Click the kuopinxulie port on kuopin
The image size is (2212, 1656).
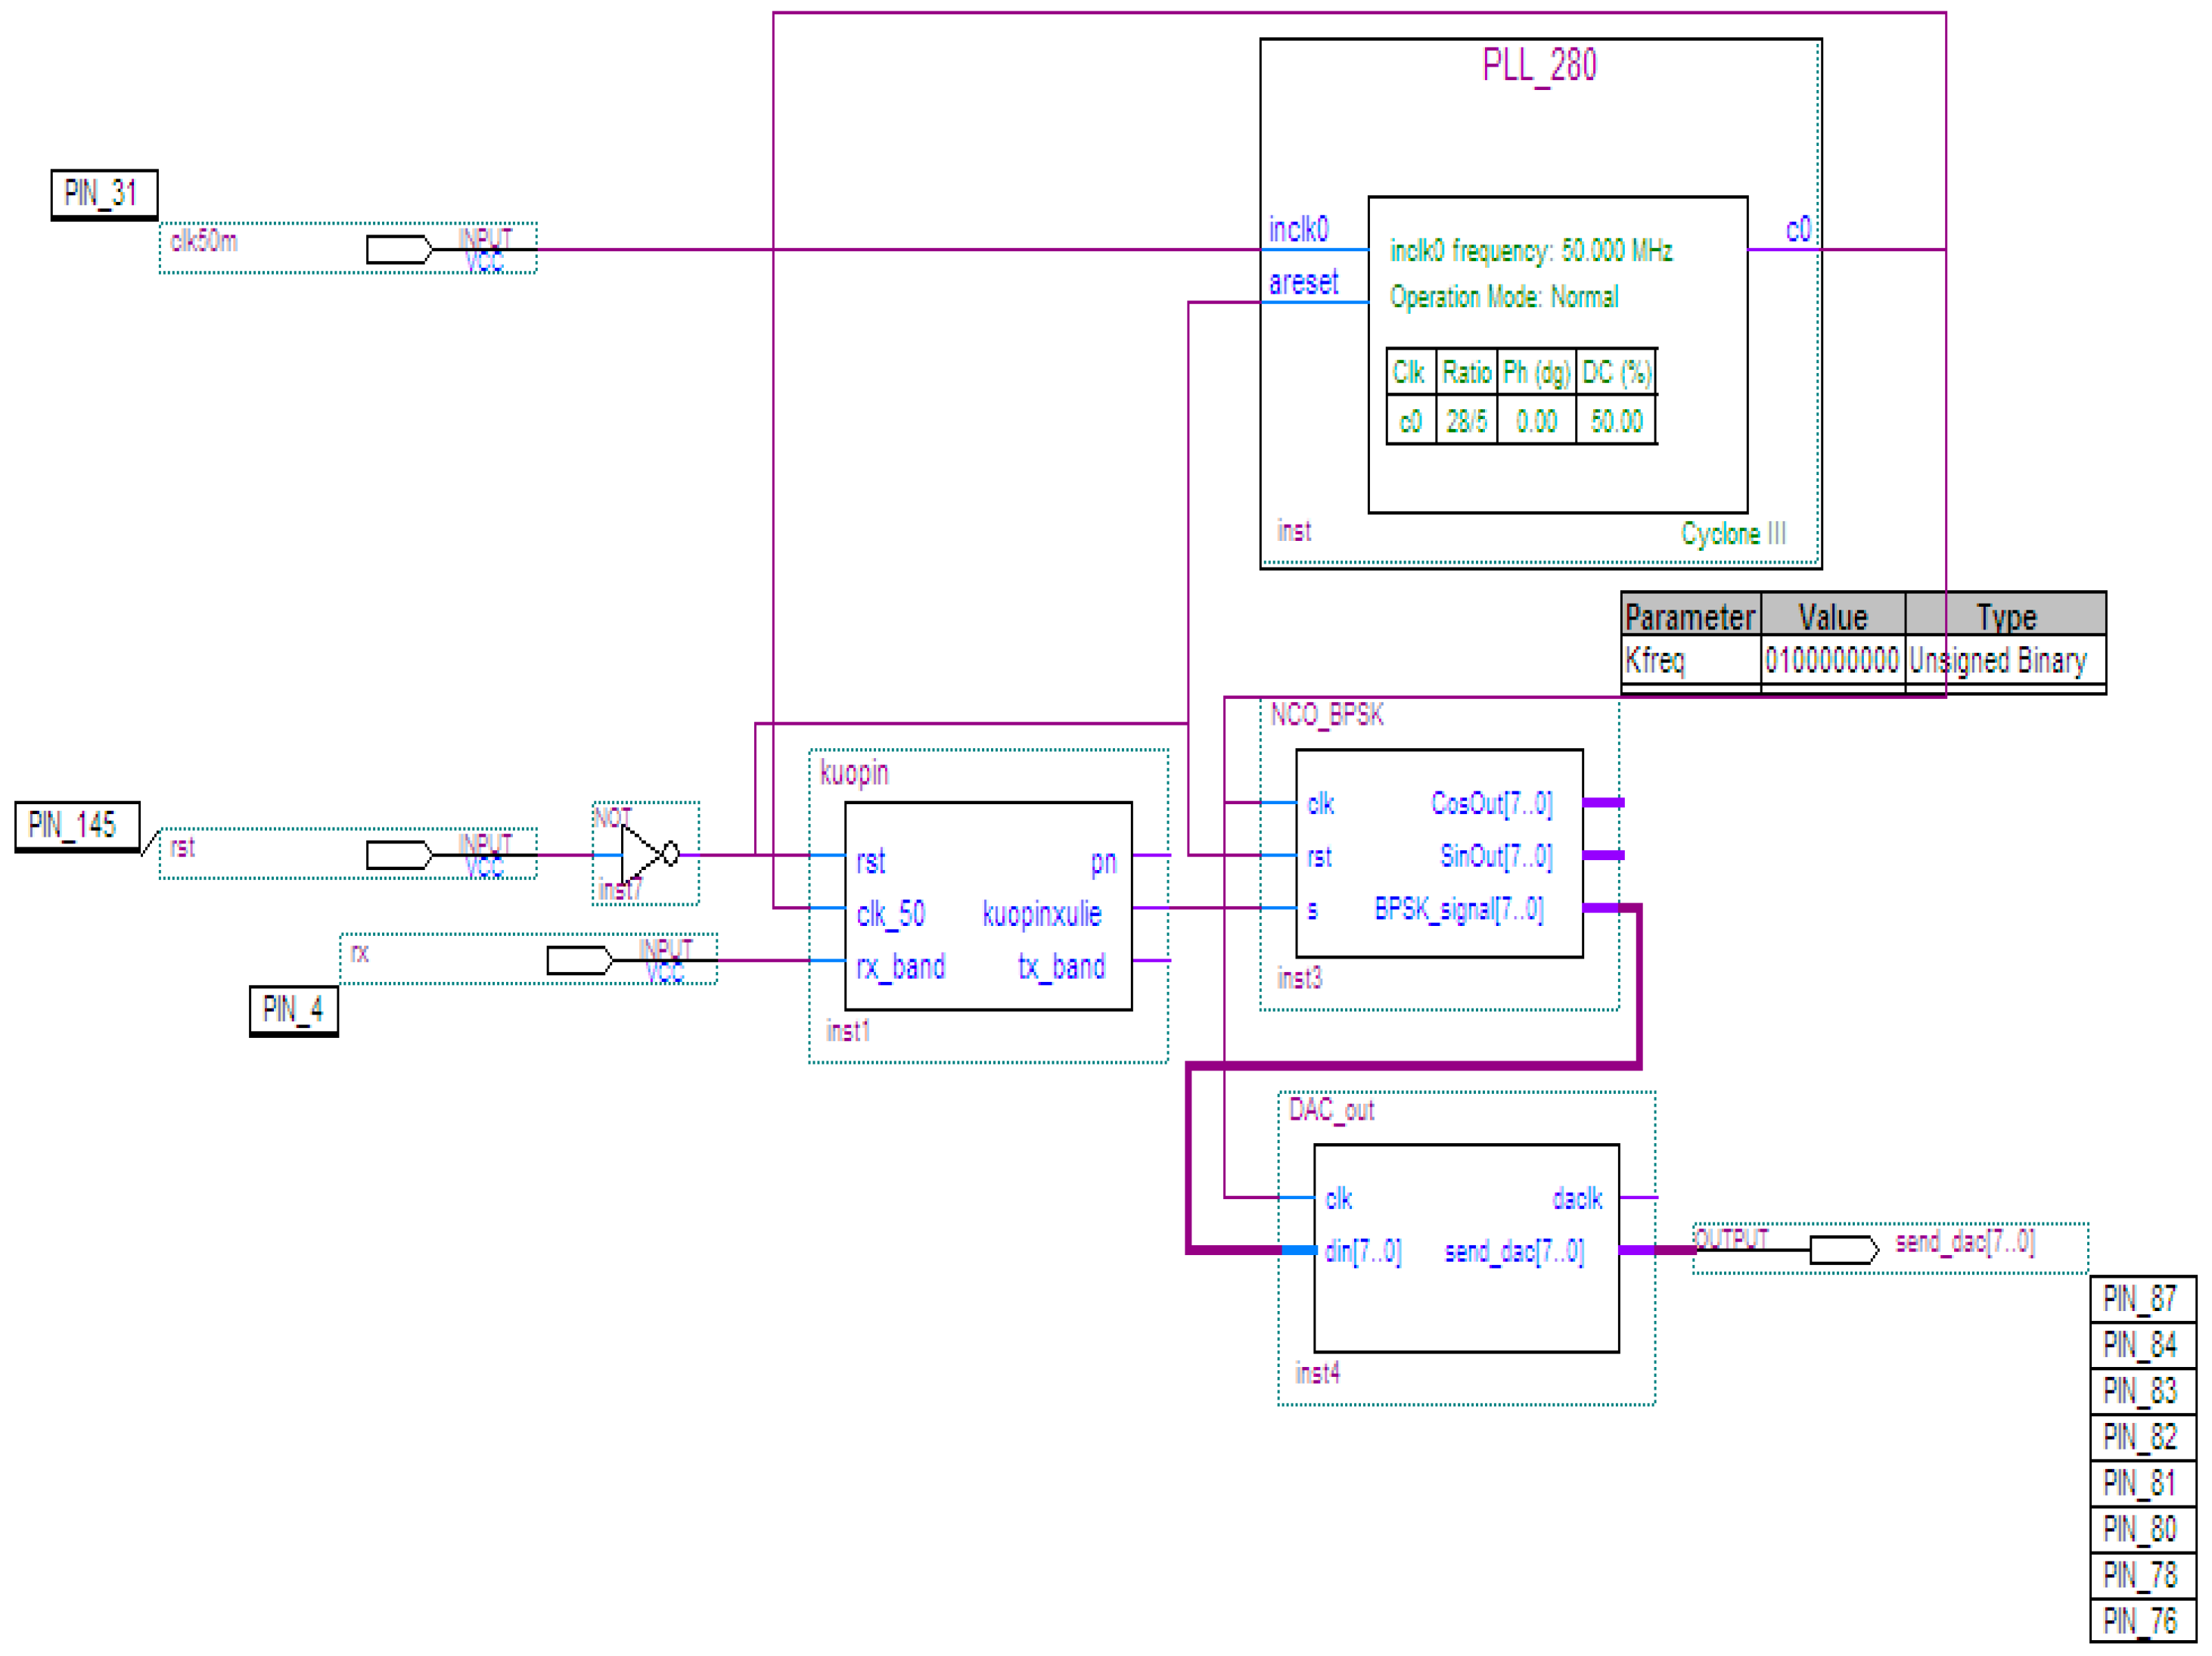coord(1041,913)
